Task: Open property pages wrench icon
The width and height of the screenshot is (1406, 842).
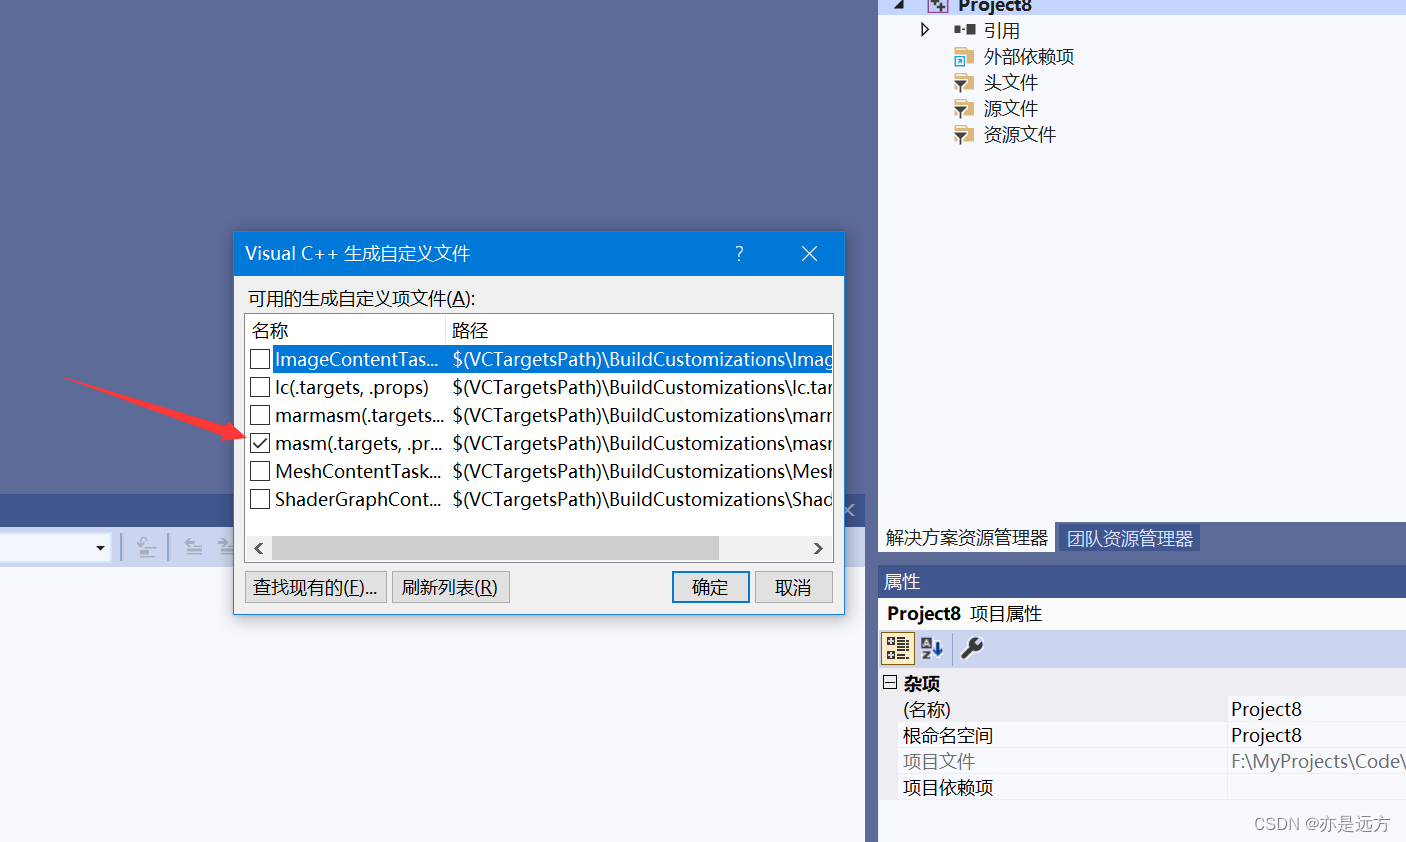Action: [x=972, y=648]
